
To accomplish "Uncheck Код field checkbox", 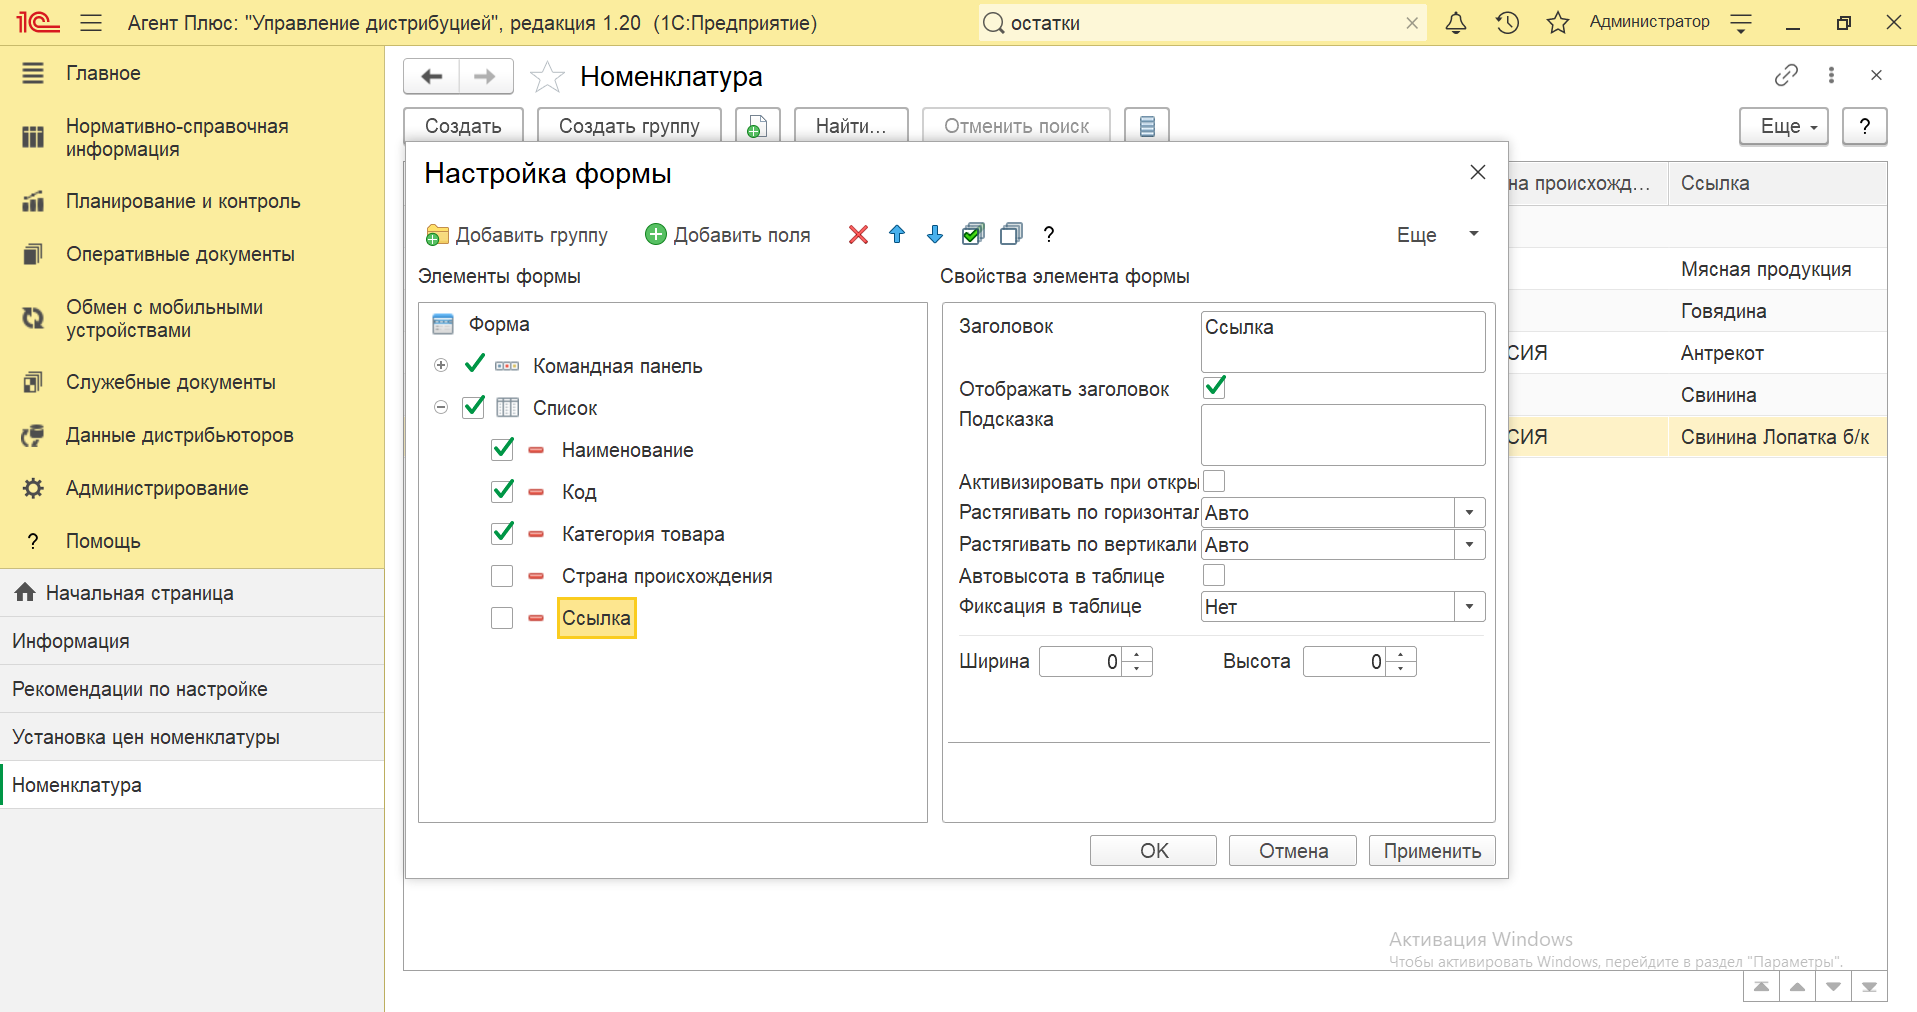I will [503, 491].
